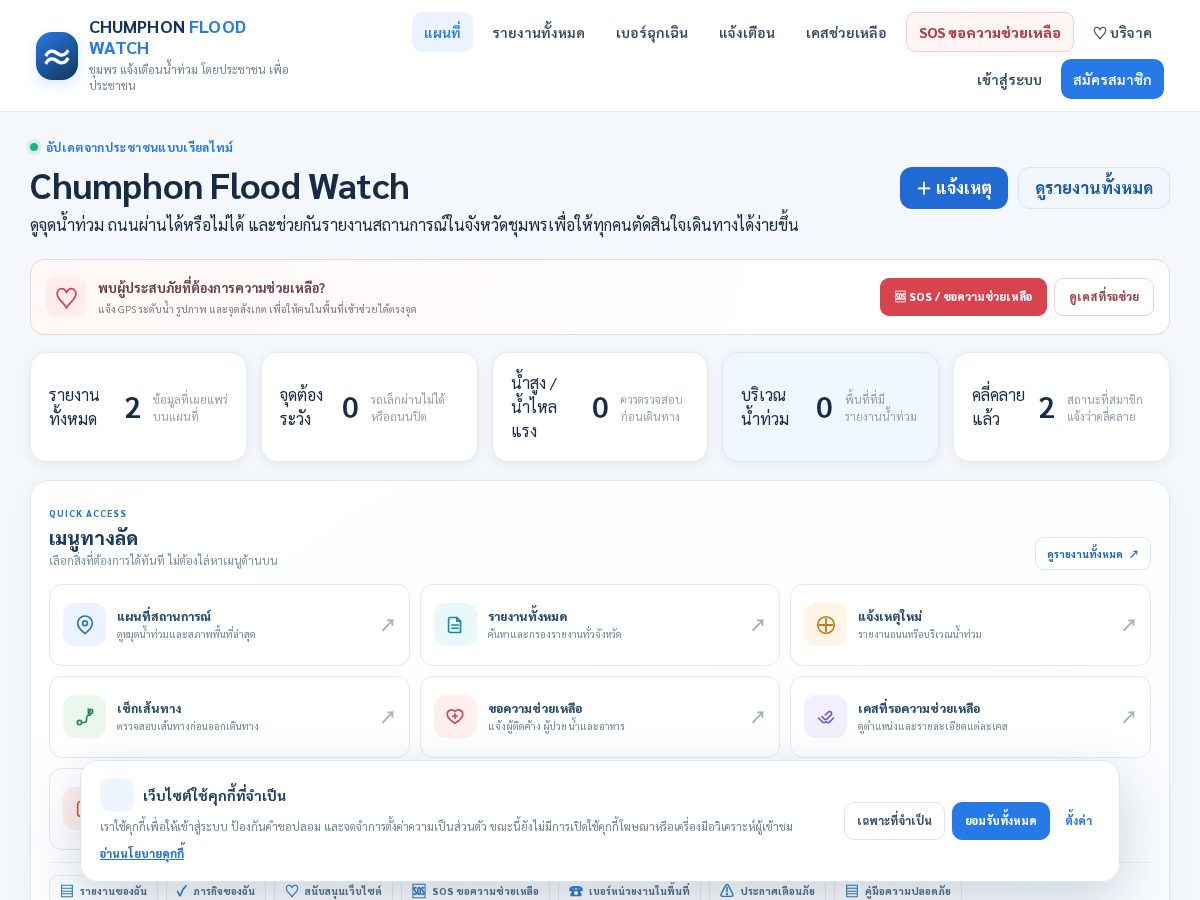Click the large ดูรายงานทั้งหมด header button

1094,188
